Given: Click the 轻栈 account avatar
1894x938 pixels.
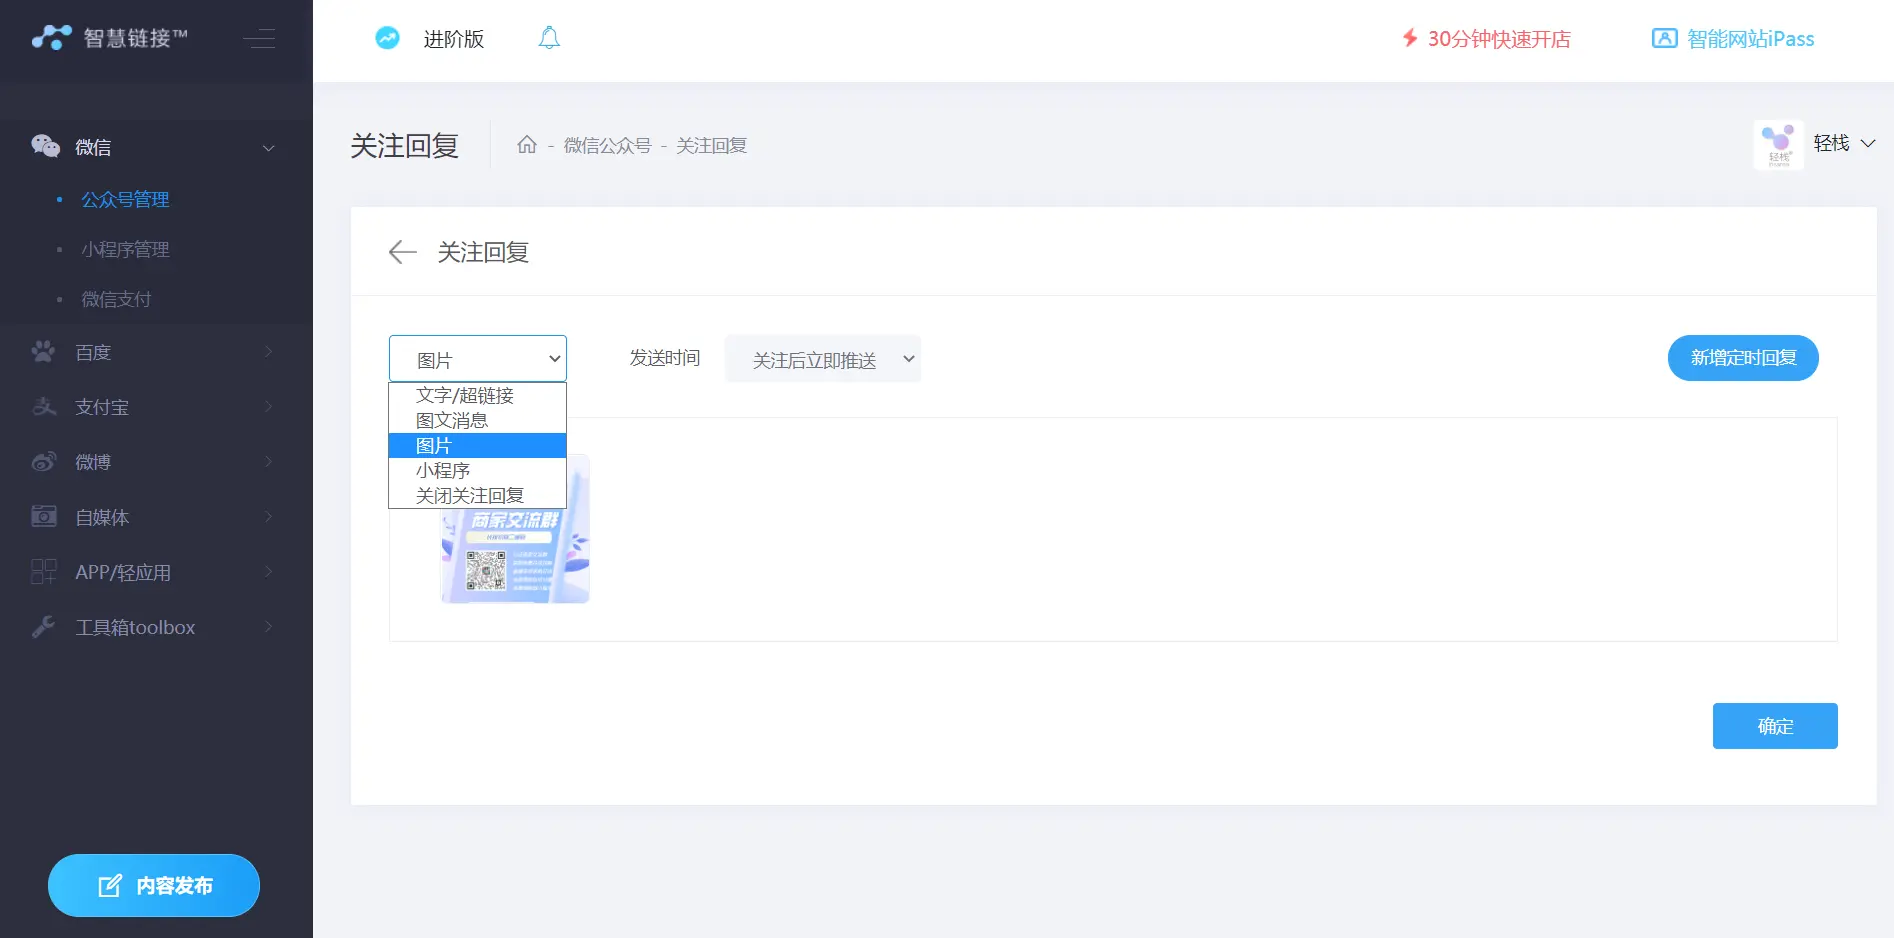Looking at the screenshot, I should pyautogui.click(x=1778, y=145).
